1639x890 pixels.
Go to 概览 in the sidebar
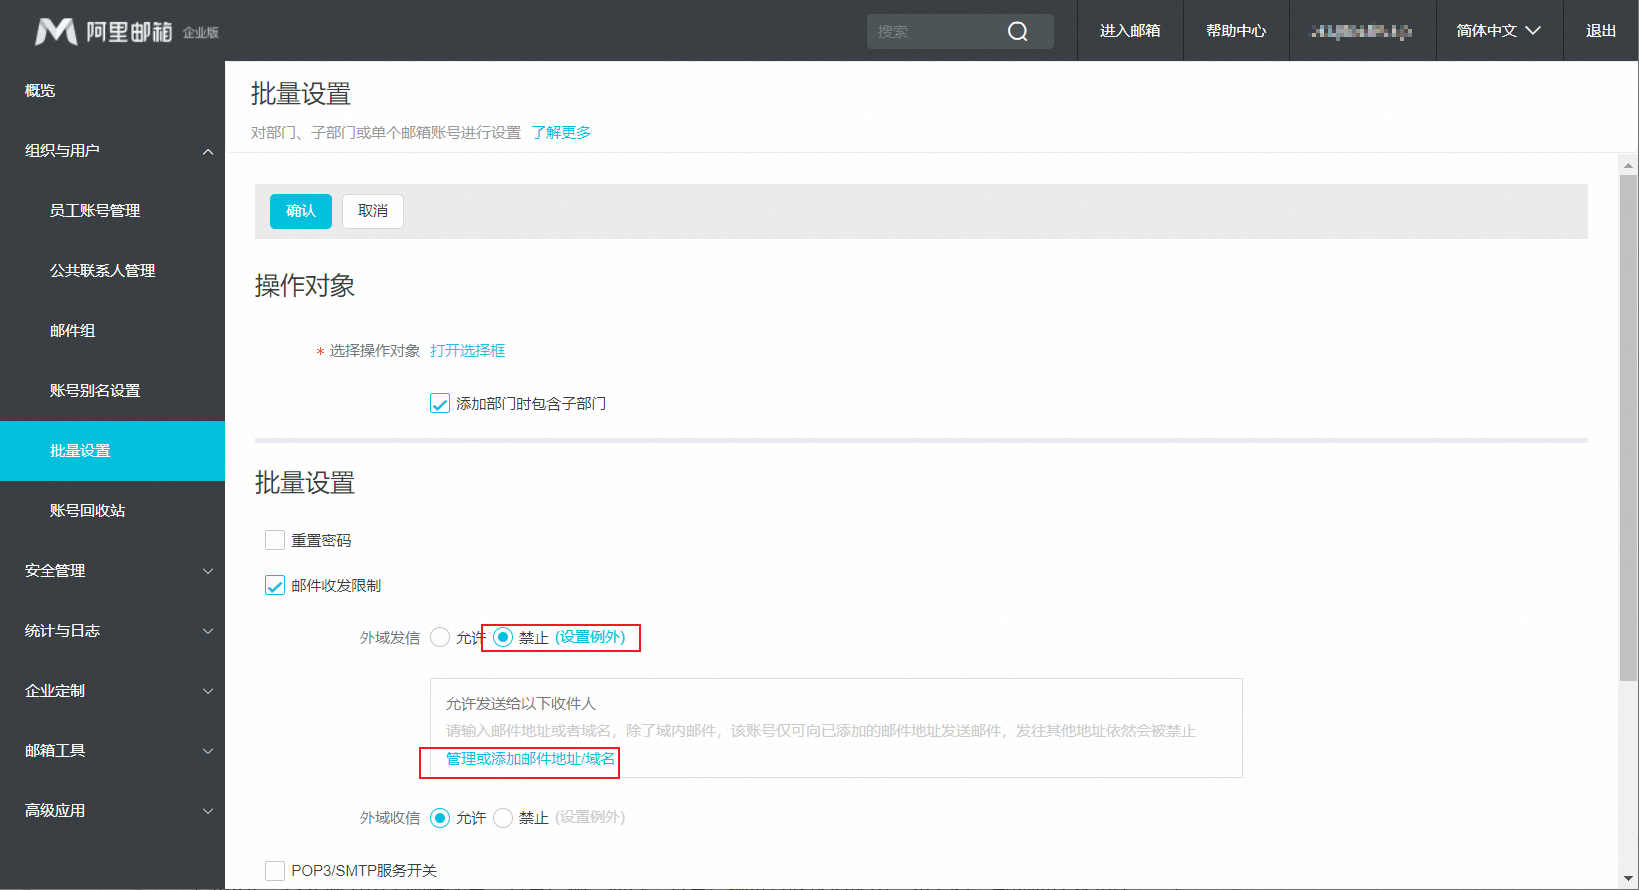pos(112,91)
